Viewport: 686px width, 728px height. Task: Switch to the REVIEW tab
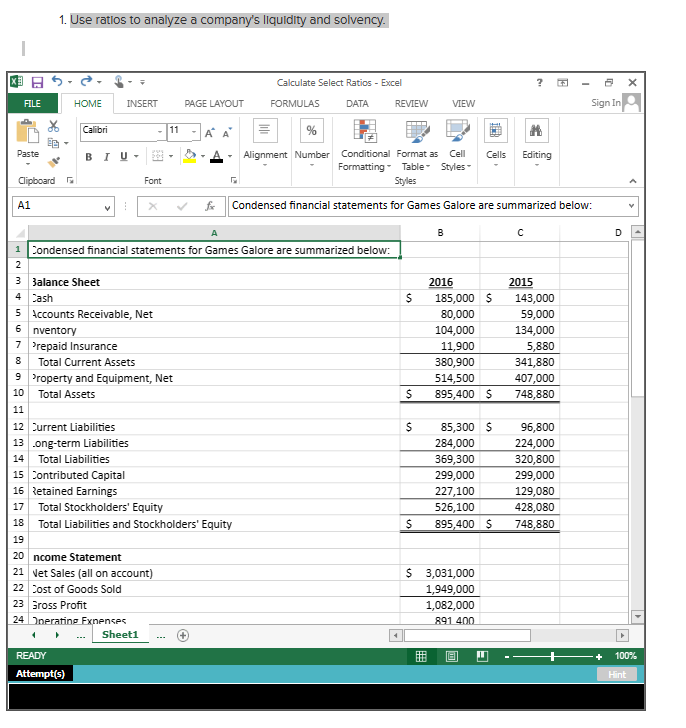click(x=411, y=104)
